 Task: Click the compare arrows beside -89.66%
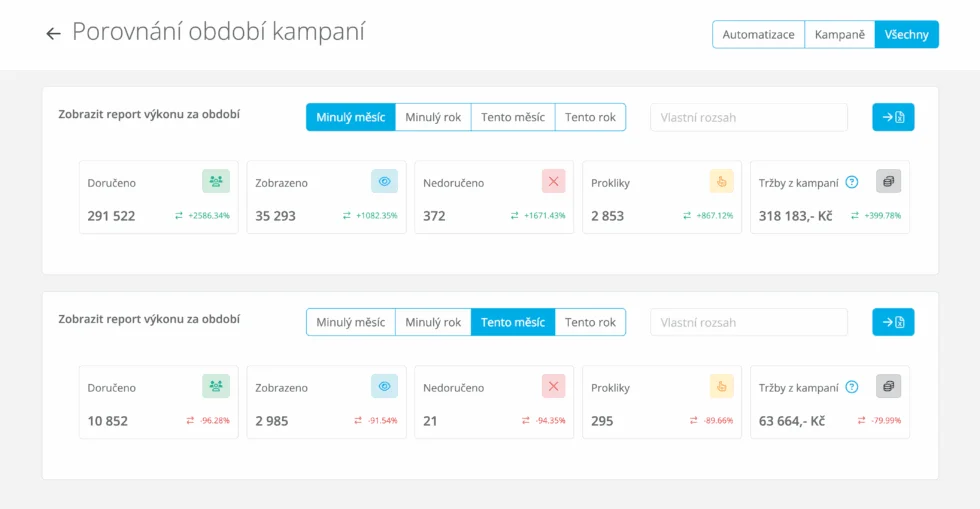point(694,421)
